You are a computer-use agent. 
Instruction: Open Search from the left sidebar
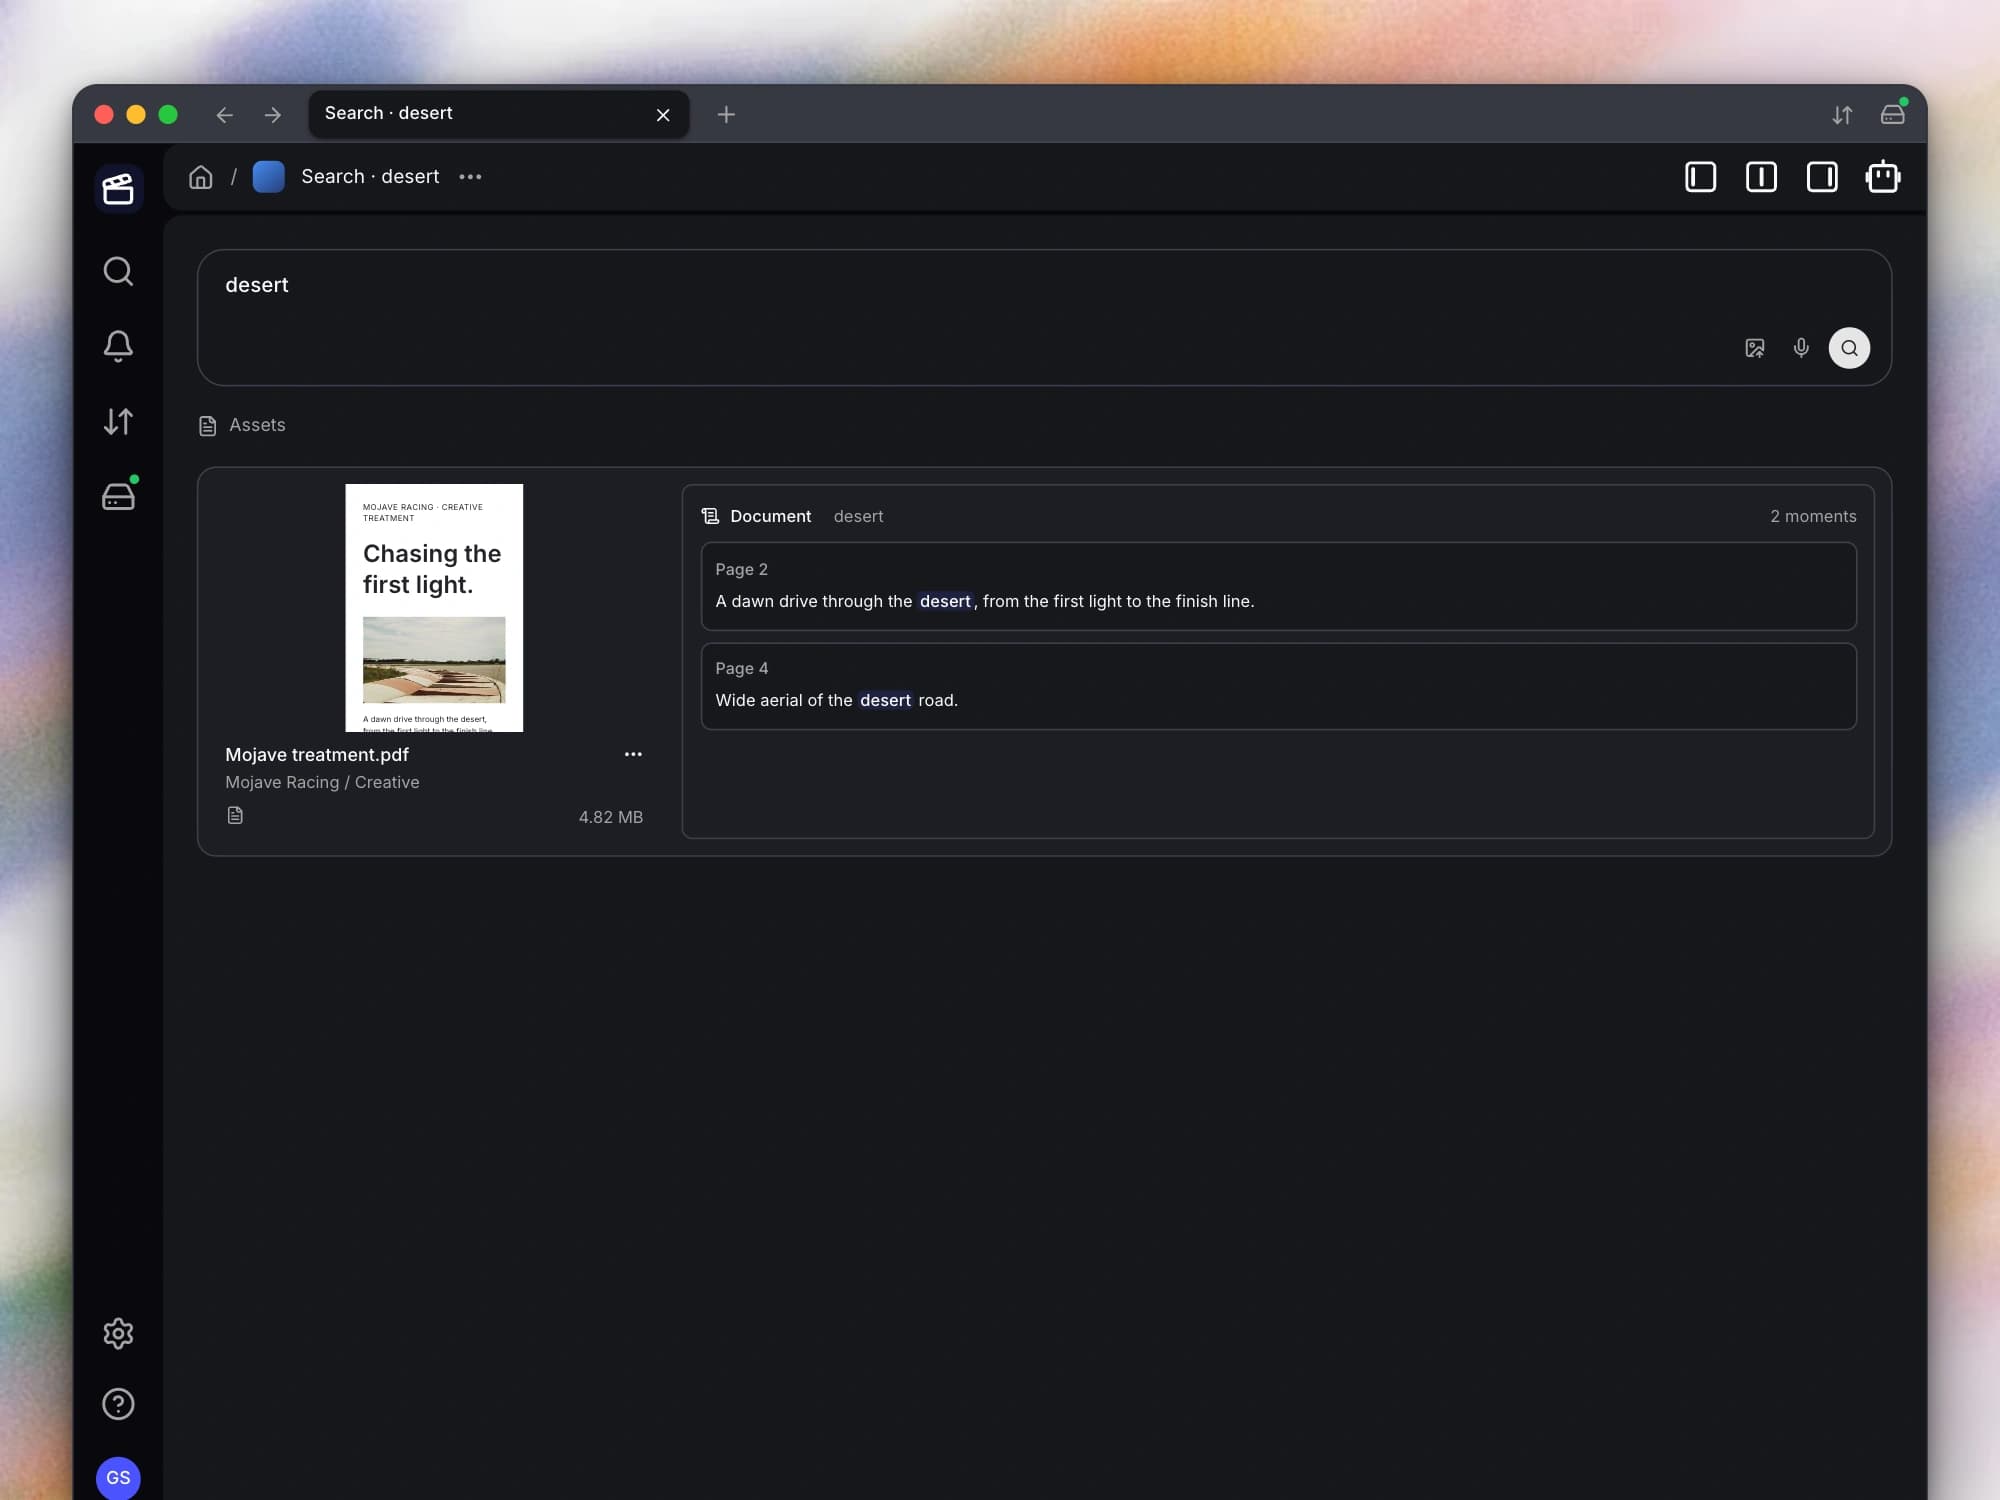click(118, 271)
